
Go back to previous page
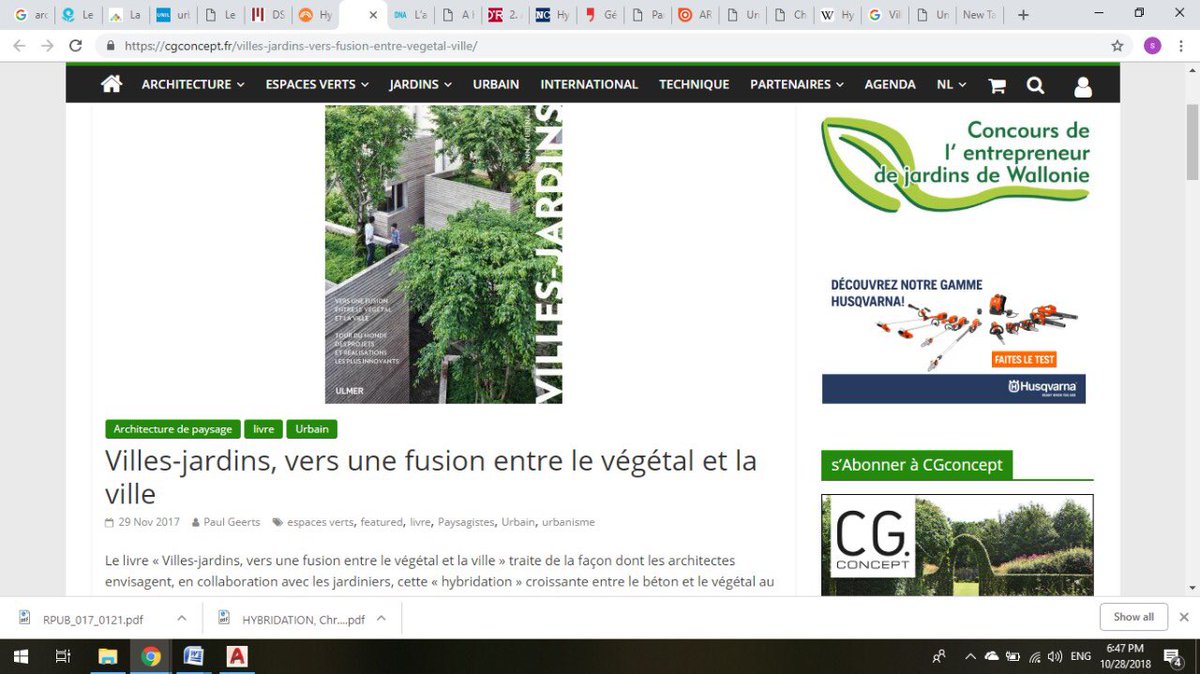click(x=20, y=46)
